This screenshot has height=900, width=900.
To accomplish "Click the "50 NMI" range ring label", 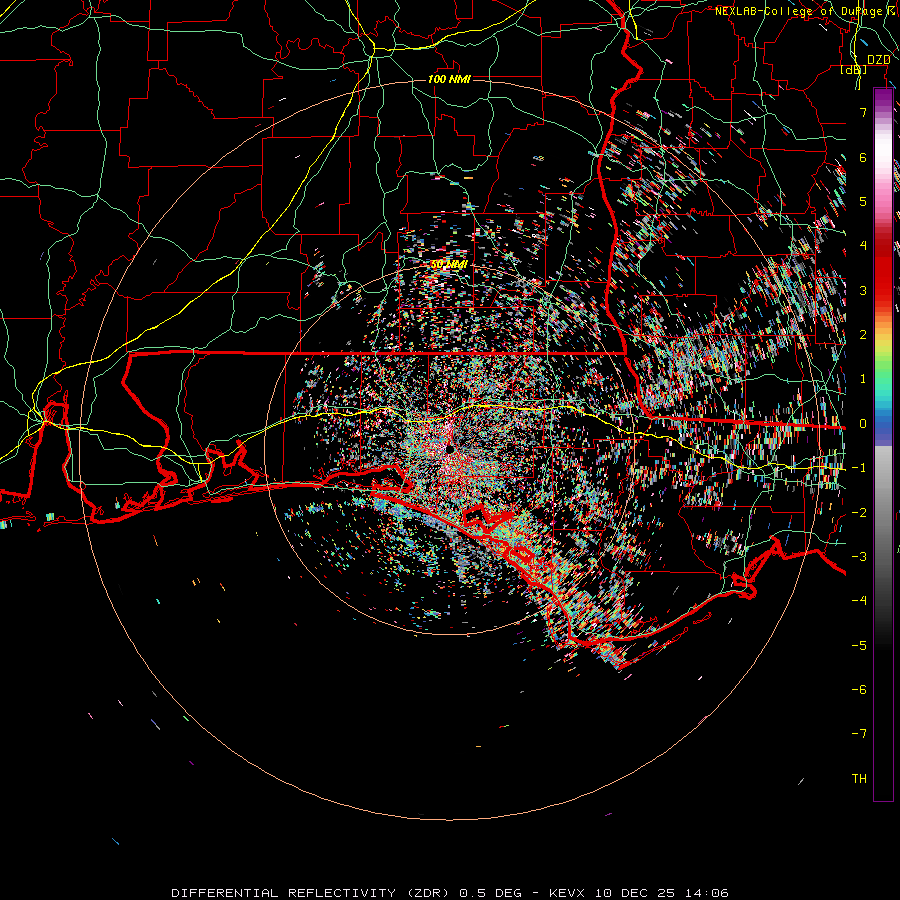I will pyautogui.click(x=449, y=264).
